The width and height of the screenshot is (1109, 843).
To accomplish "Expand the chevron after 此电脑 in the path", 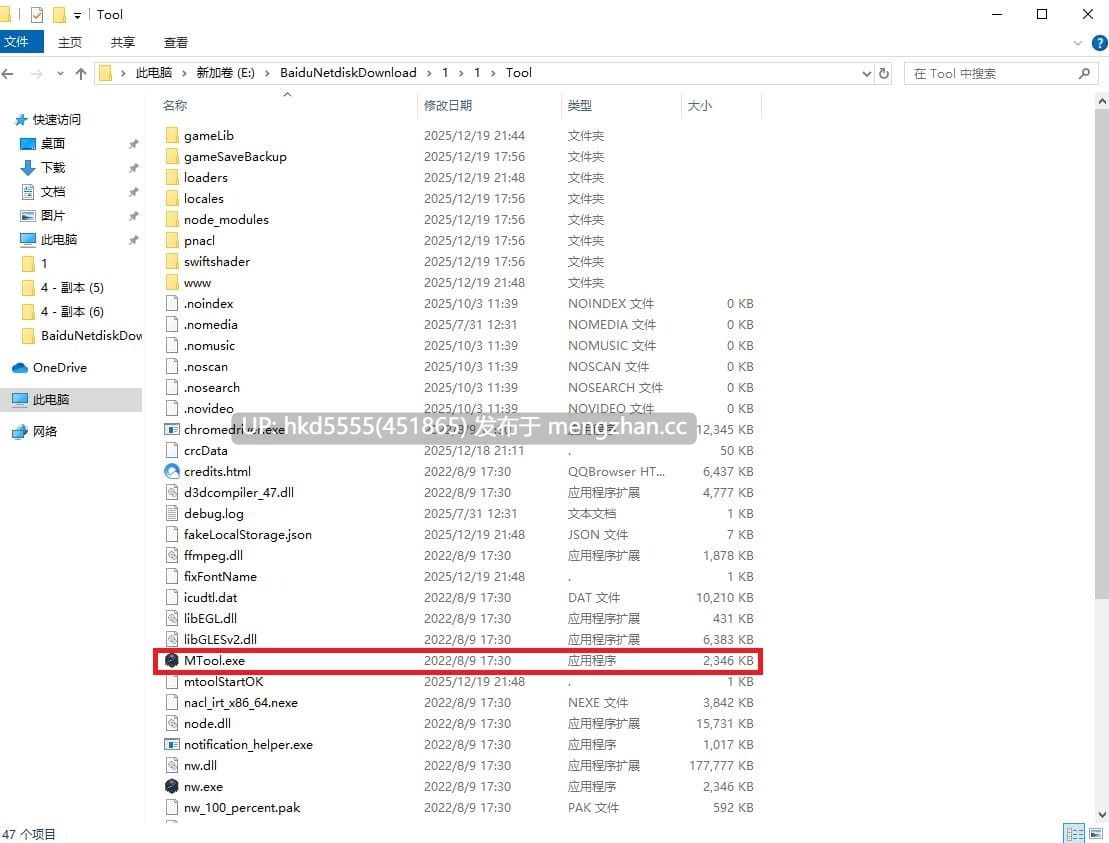I will 184,73.
